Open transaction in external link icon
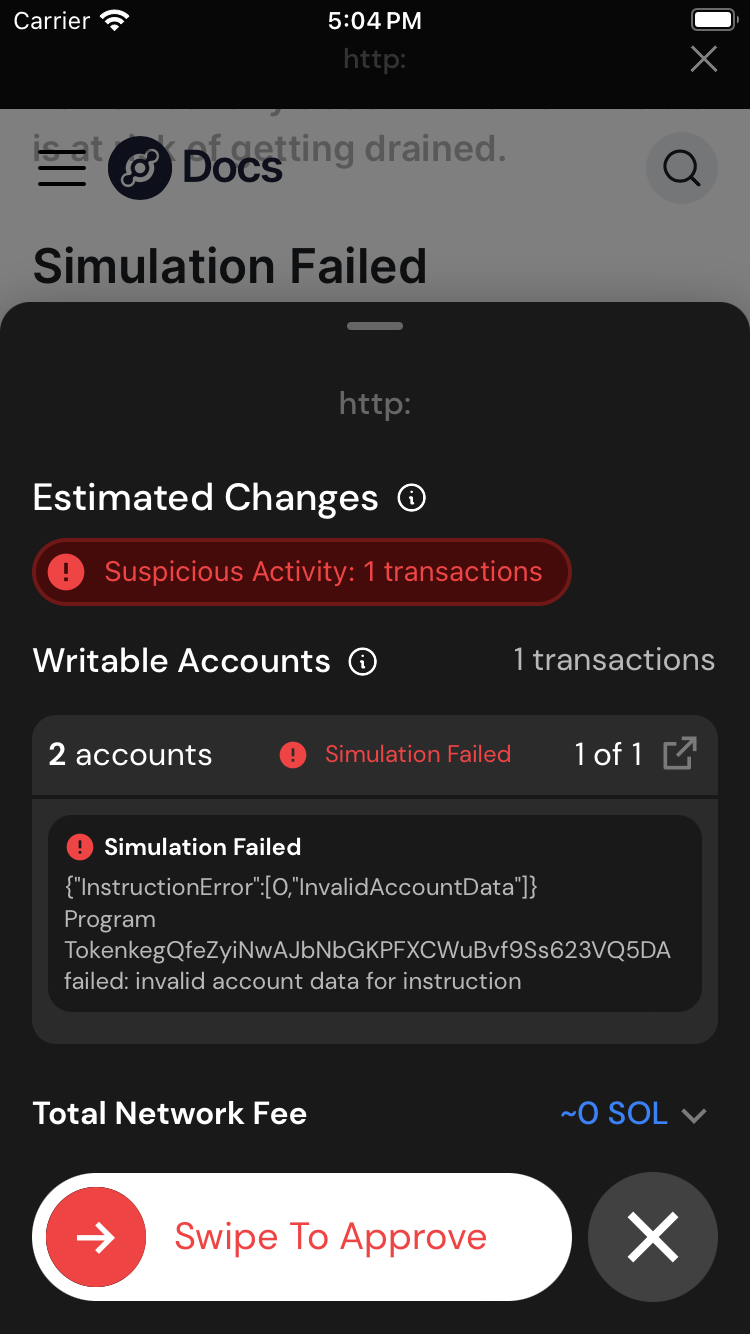750x1334 pixels. [x=680, y=754]
